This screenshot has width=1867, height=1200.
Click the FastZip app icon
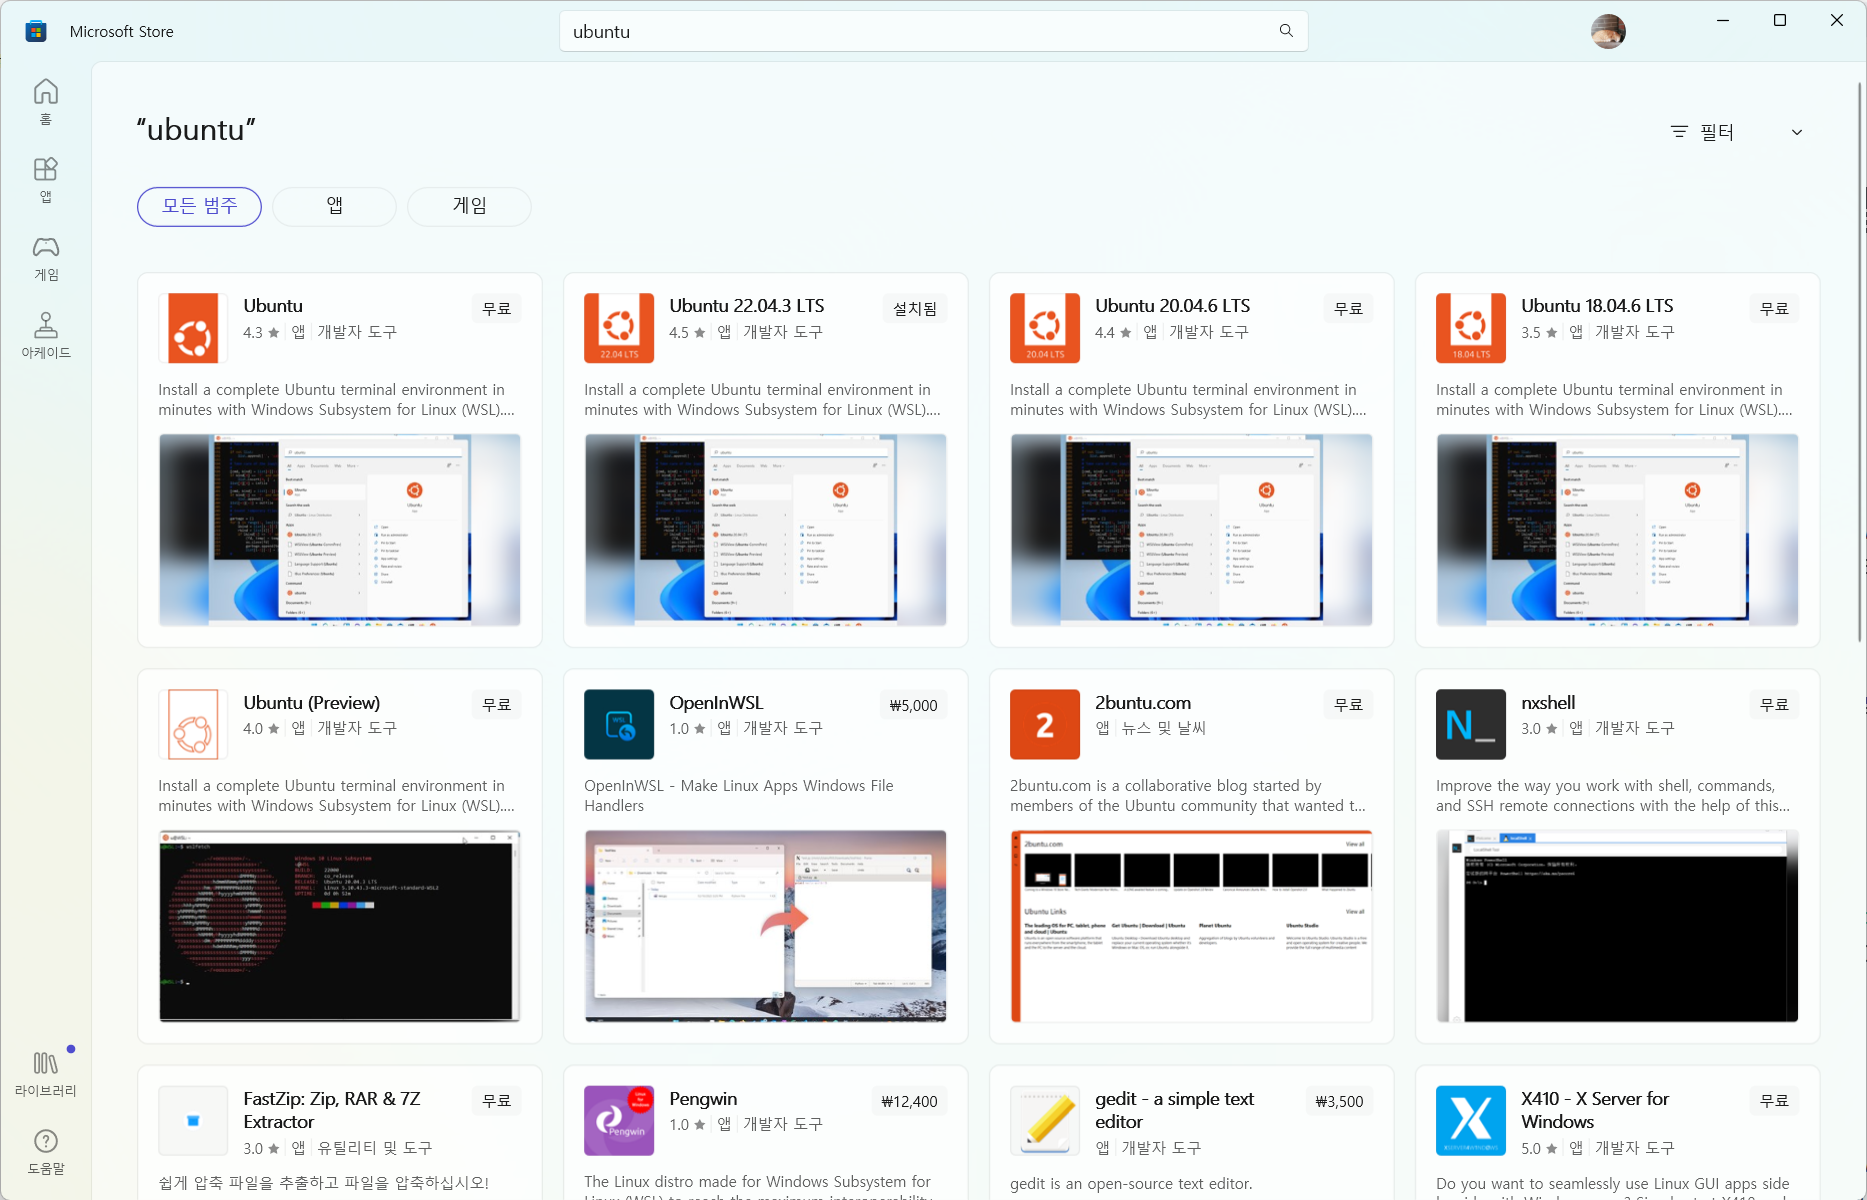click(x=193, y=1120)
